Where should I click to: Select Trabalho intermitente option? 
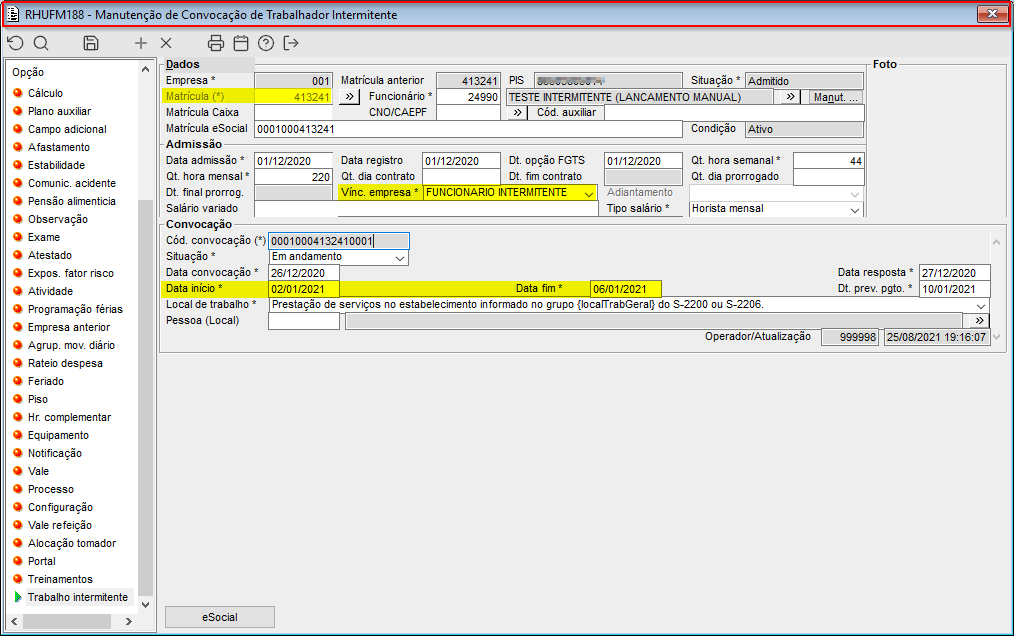78,597
